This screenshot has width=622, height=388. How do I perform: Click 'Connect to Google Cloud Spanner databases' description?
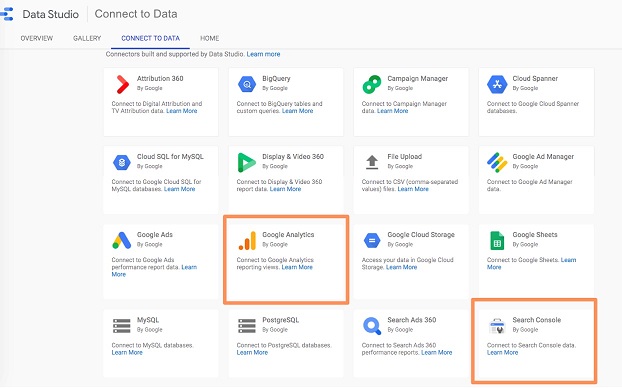(x=533, y=107)
